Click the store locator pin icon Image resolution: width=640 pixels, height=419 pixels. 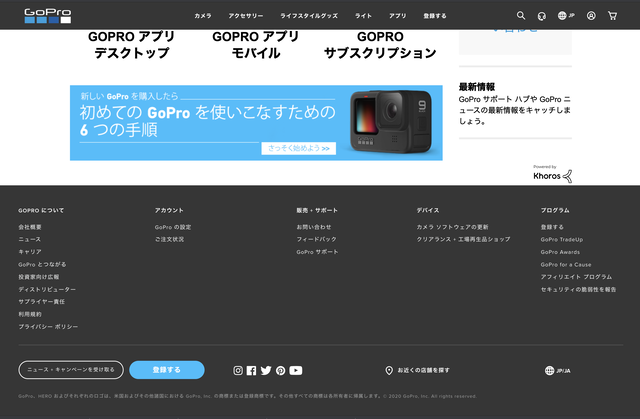(389, 370)
